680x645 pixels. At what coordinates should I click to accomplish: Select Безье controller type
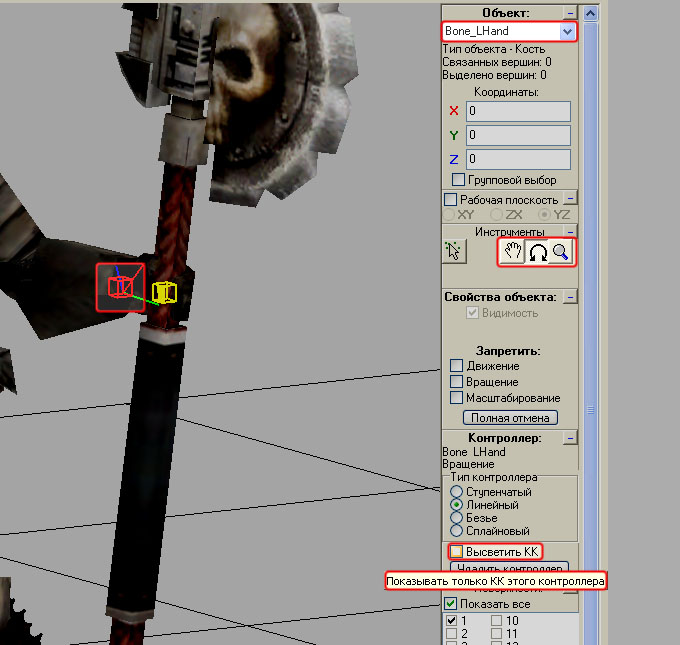[456, 517]
